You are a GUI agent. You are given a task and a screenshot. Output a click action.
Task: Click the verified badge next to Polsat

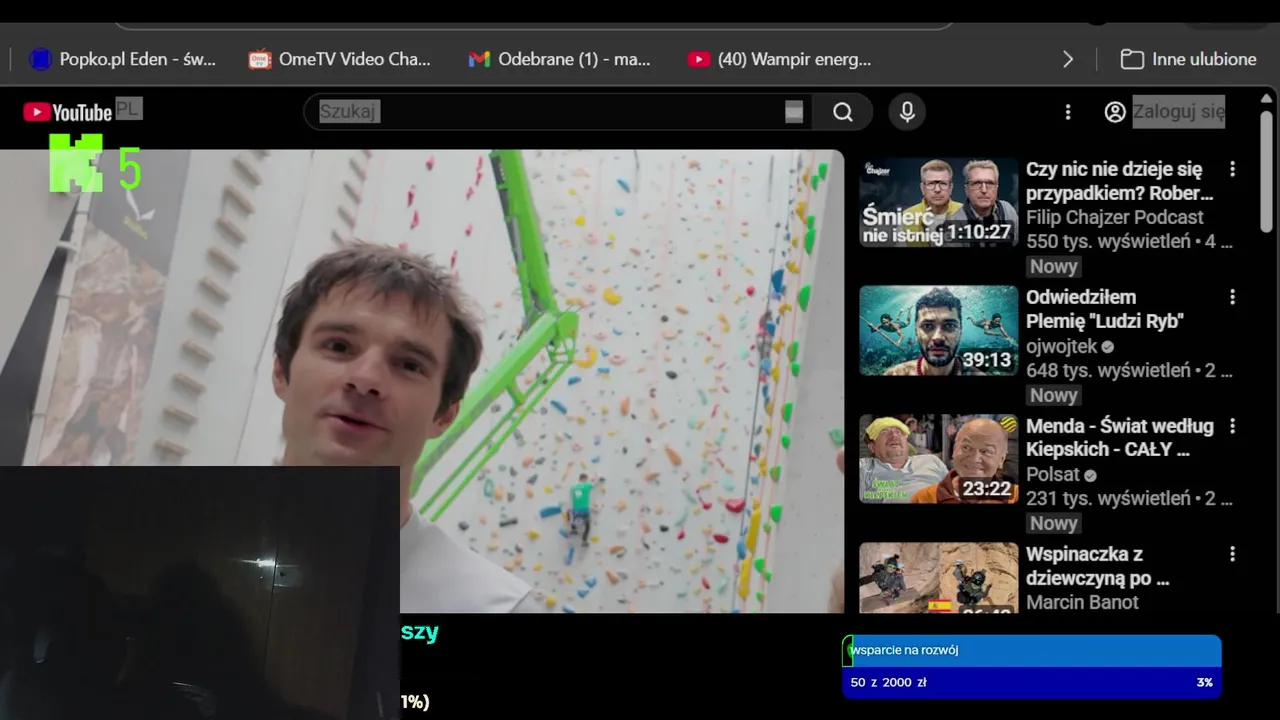pos(1091,475)
